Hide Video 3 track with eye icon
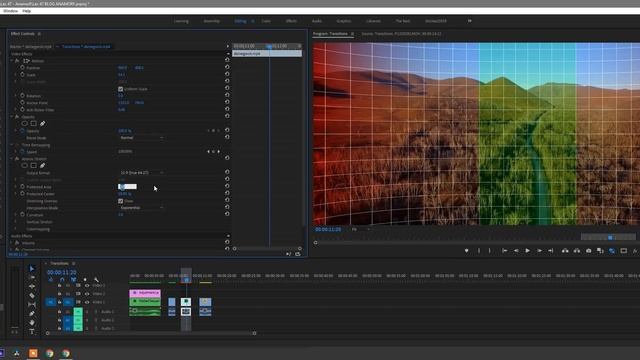Screen dimensions: 640x360 (x=87, y=285)
